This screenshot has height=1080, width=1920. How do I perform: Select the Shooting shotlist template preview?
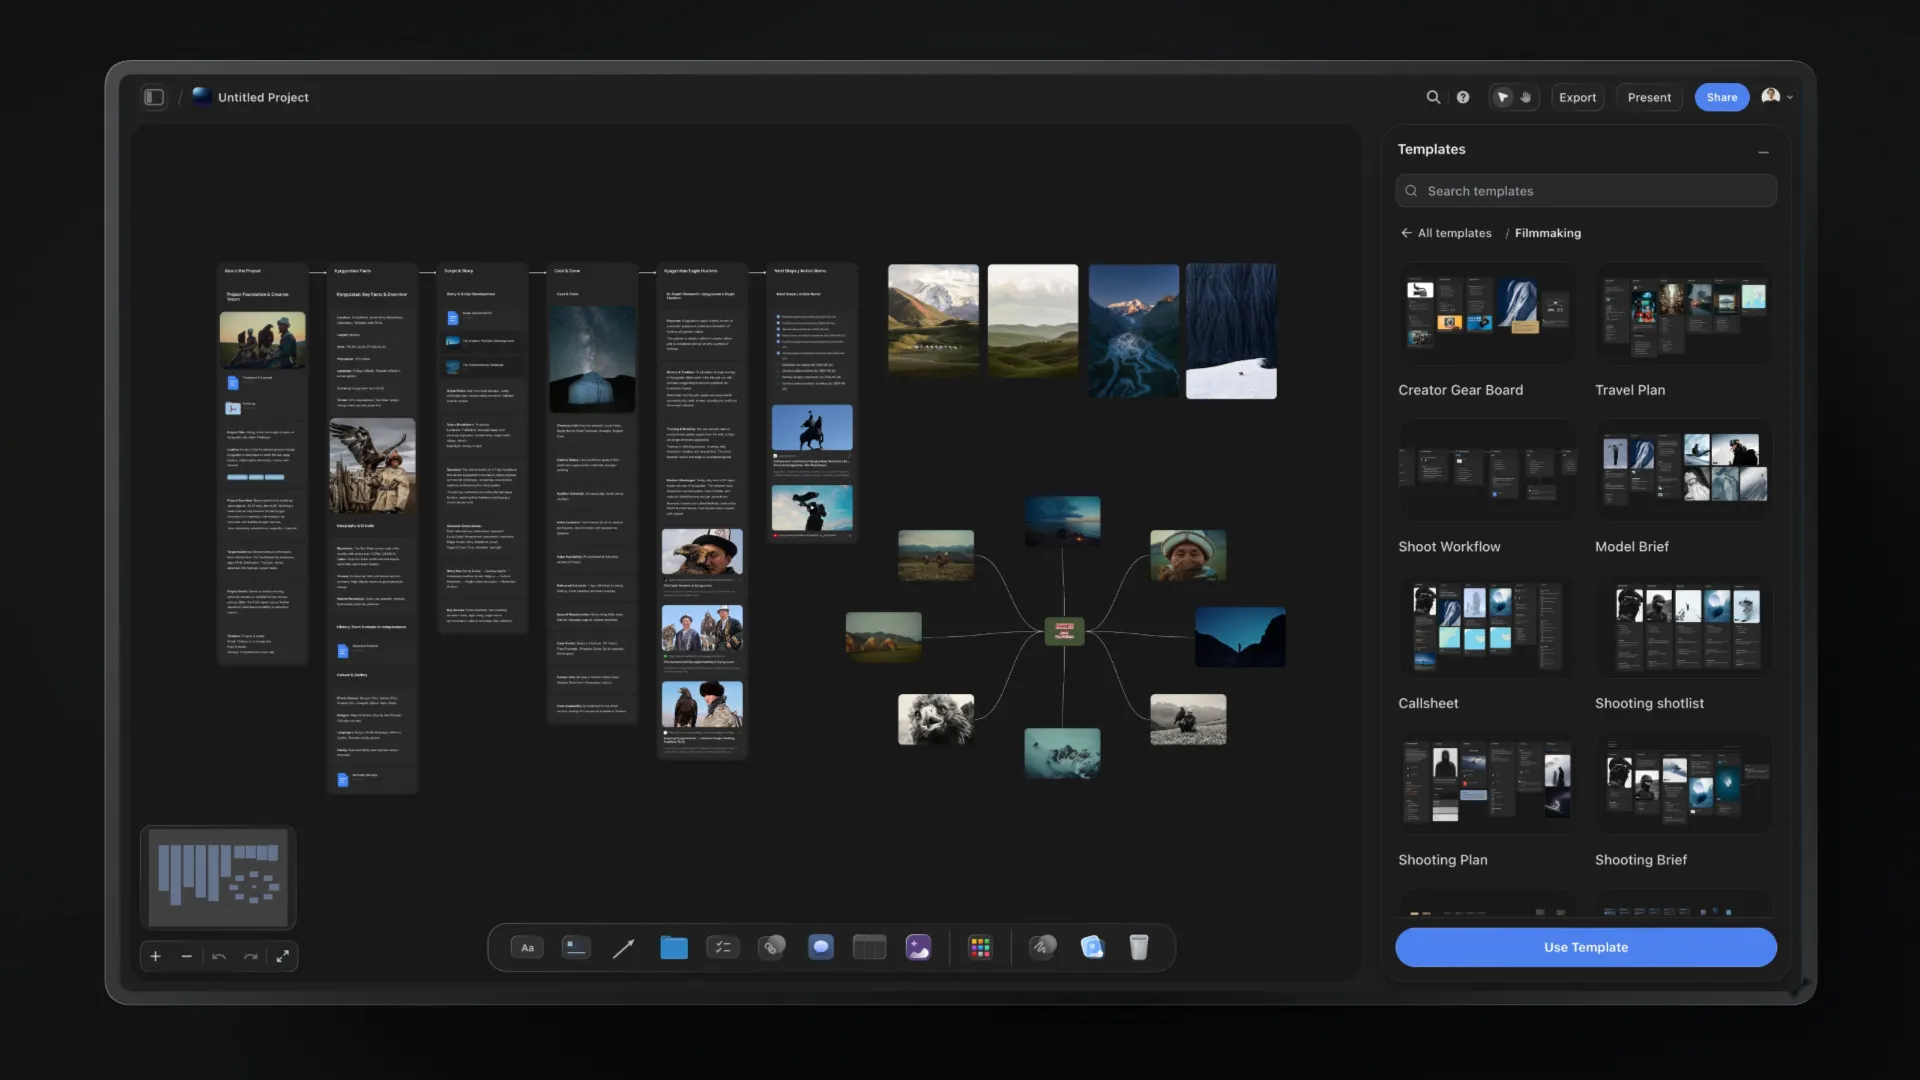pos(1683,627)
